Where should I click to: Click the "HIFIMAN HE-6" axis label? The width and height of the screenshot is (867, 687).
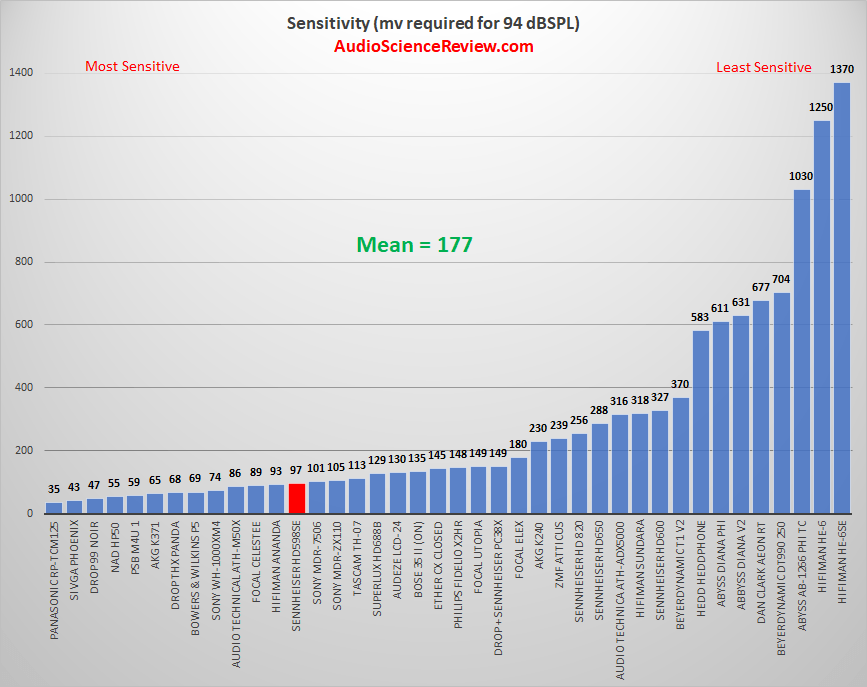[822, 556]
